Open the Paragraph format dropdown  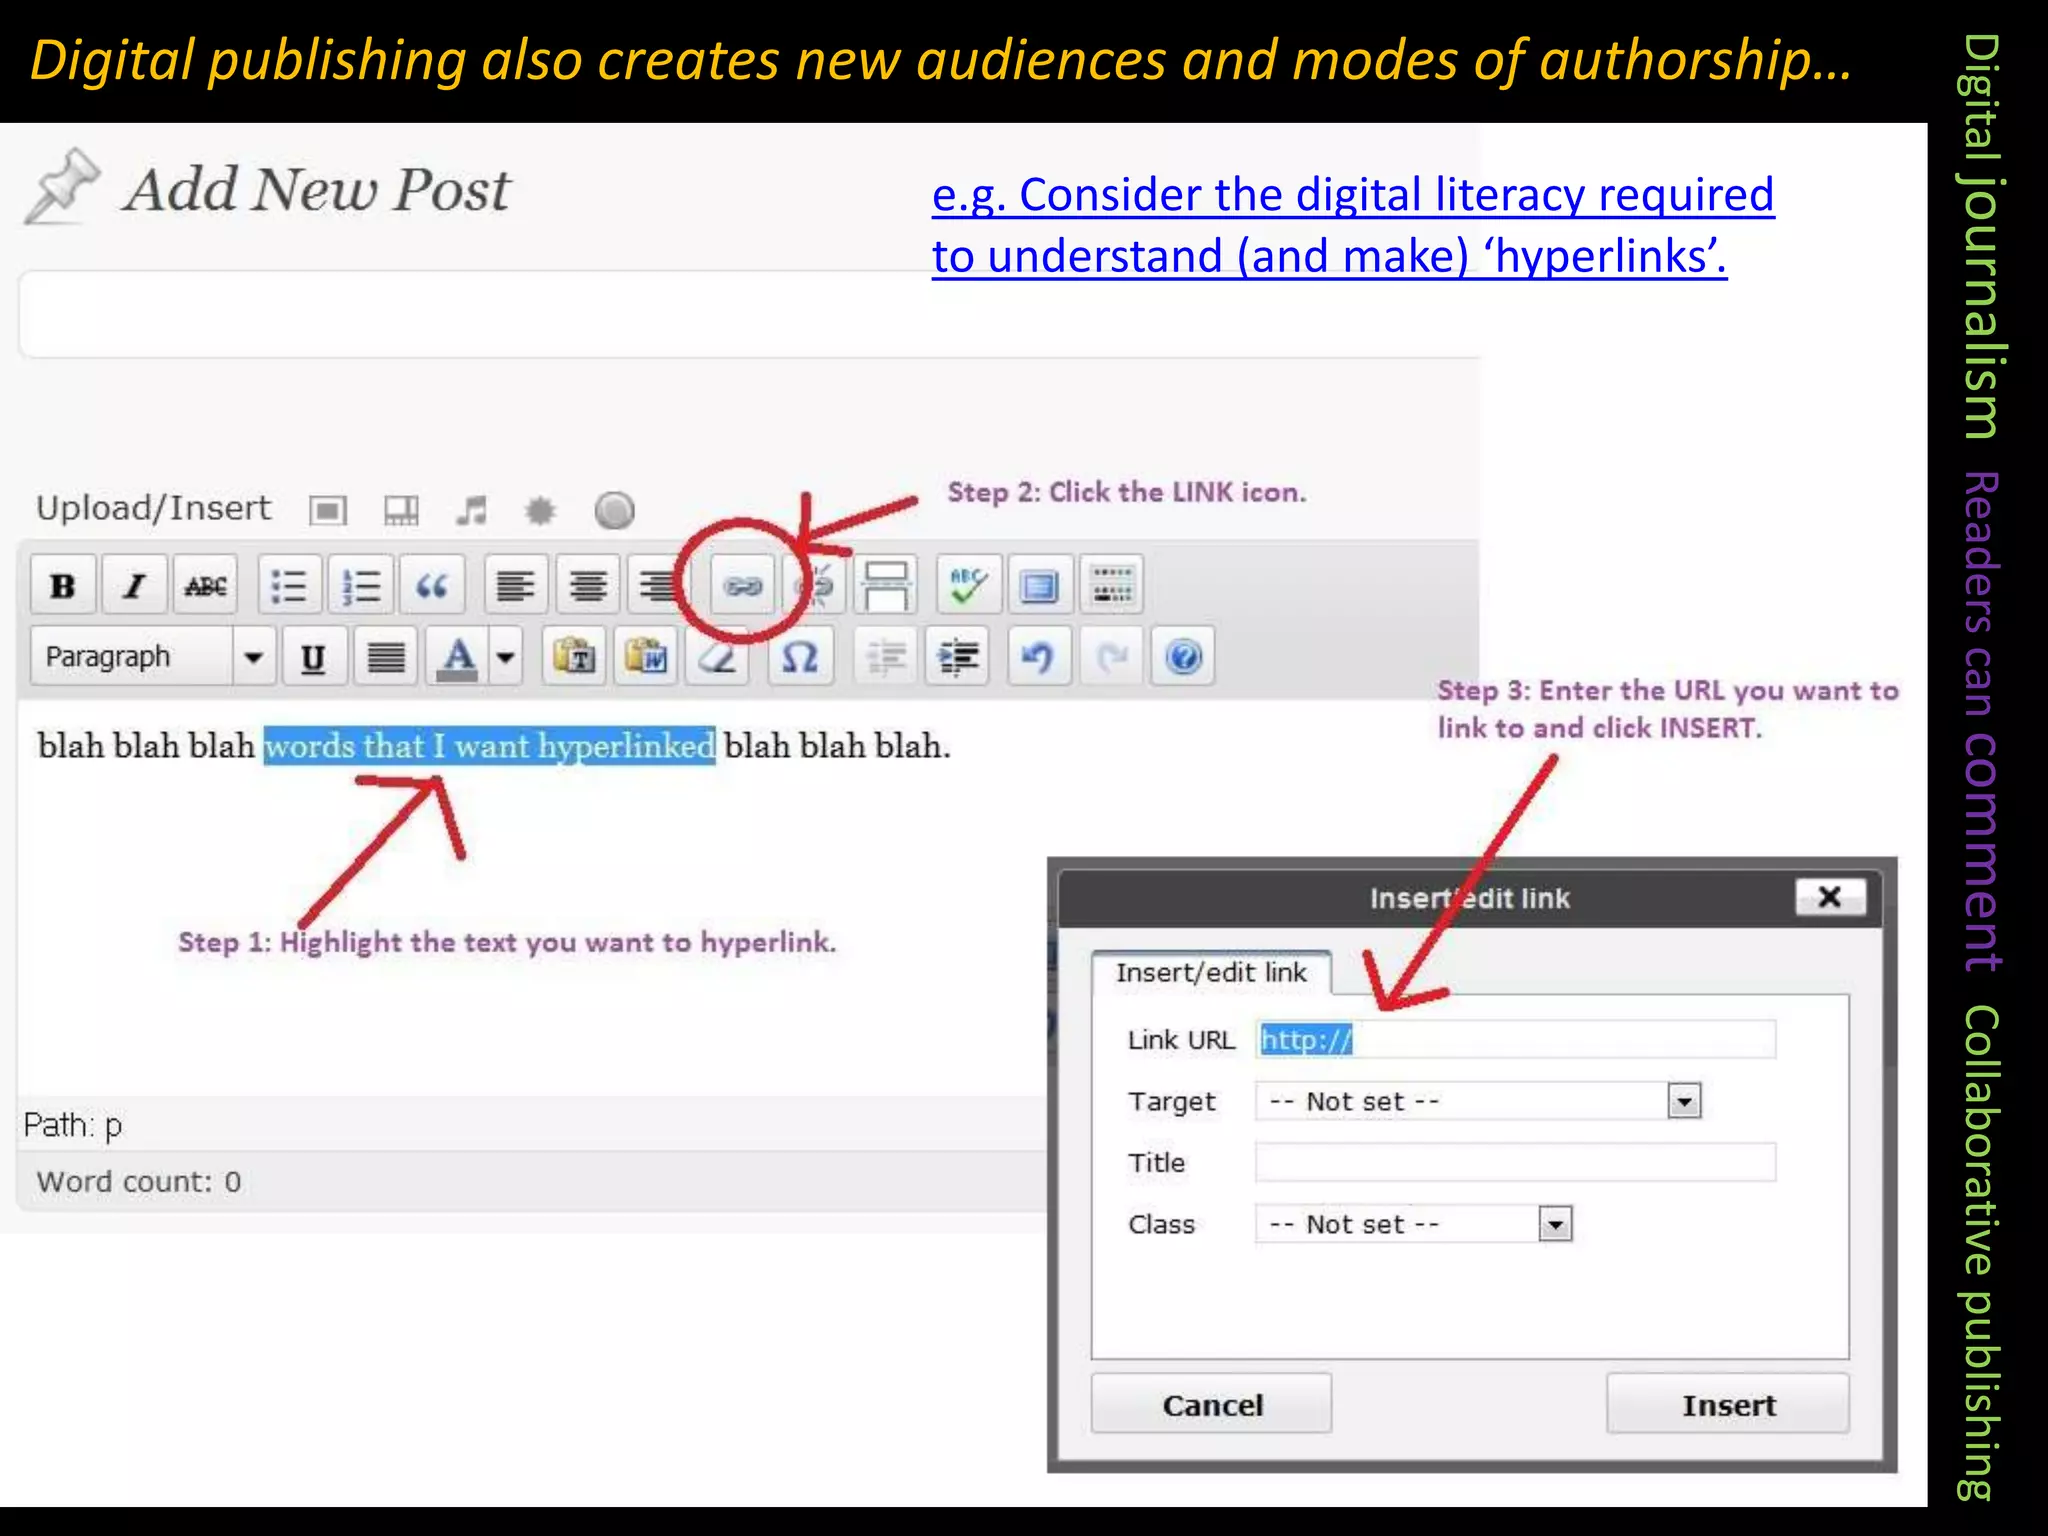tap(153, 657)
